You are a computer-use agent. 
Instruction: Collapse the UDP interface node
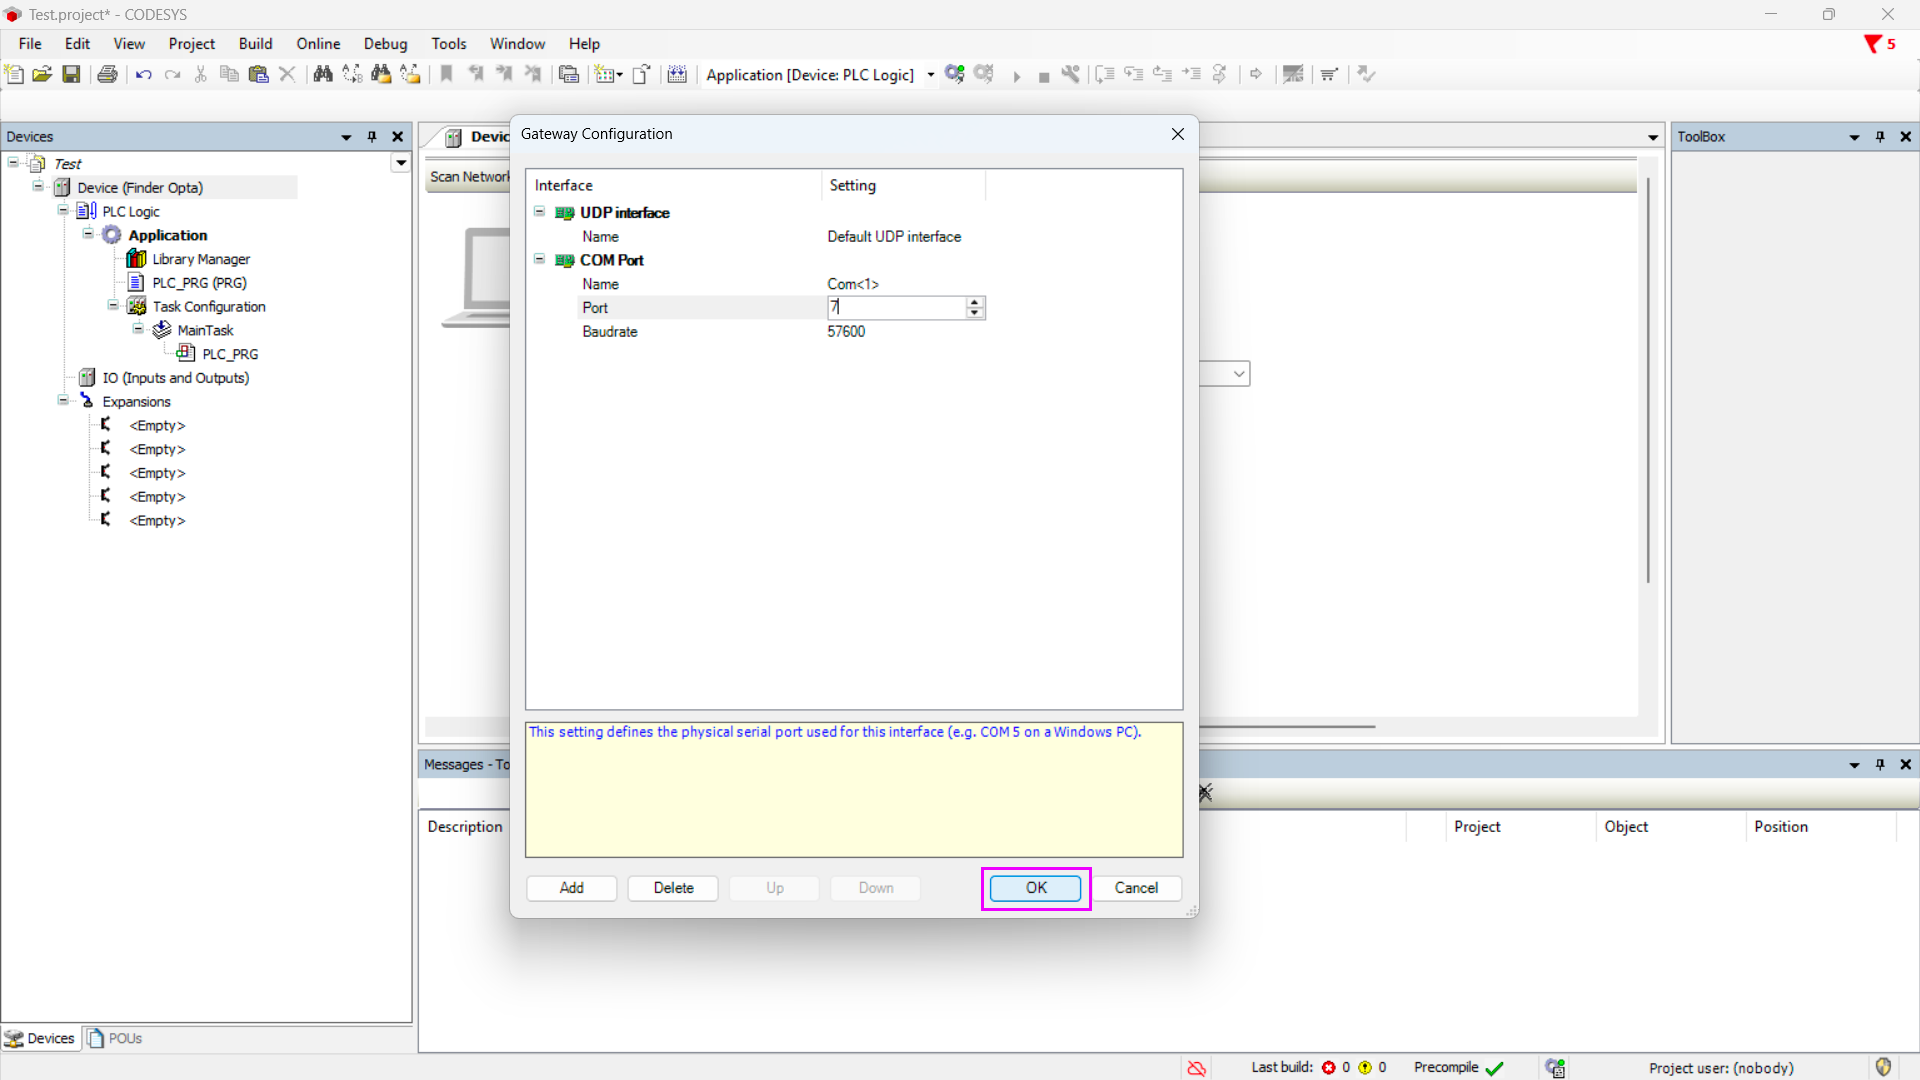point(539,212)
